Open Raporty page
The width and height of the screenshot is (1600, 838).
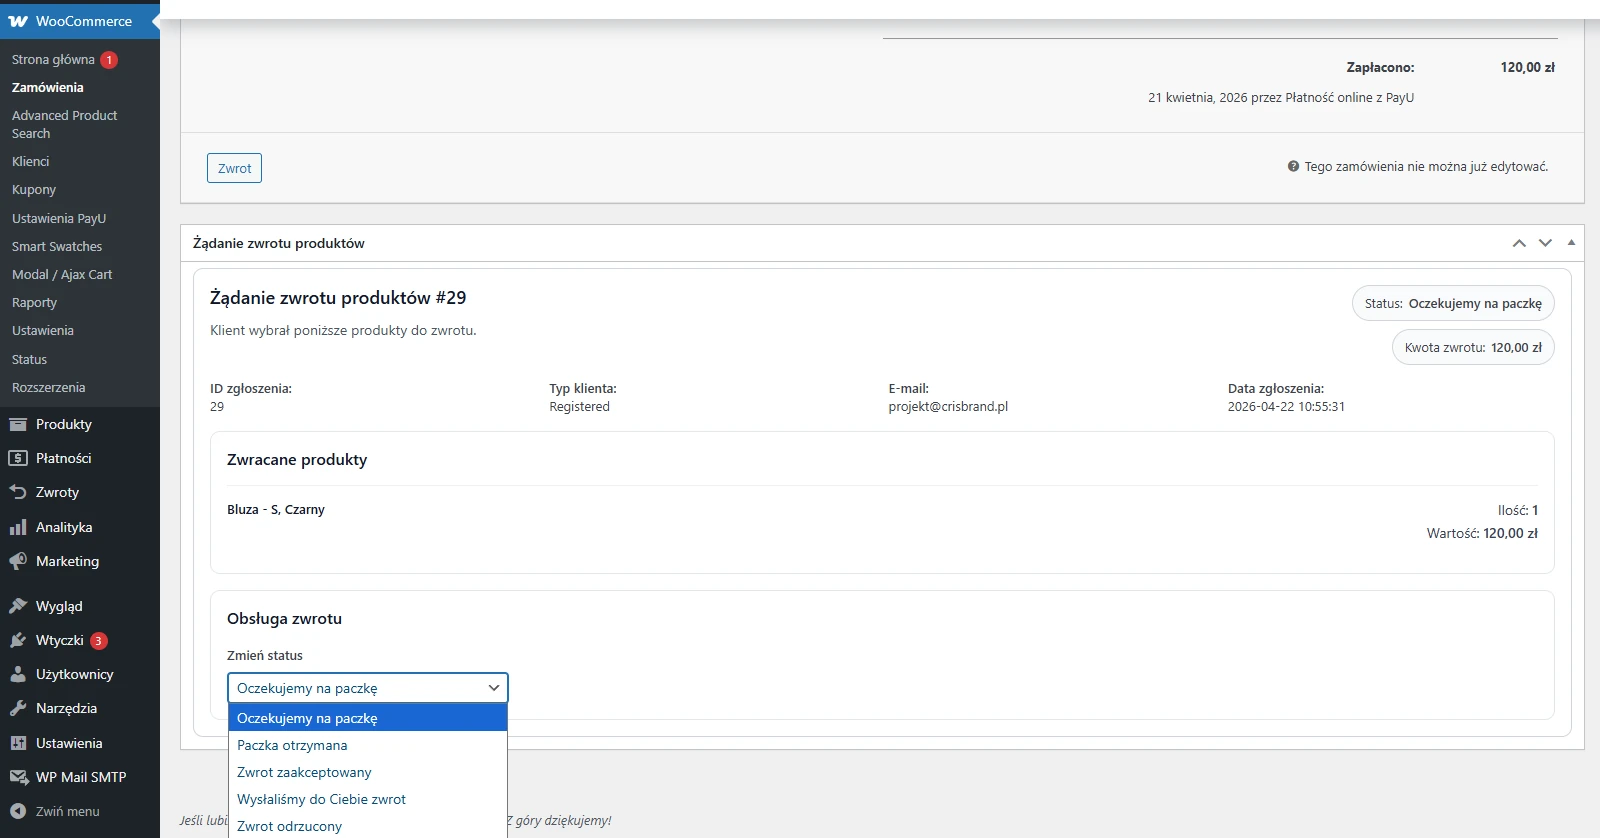click(34, 302)
